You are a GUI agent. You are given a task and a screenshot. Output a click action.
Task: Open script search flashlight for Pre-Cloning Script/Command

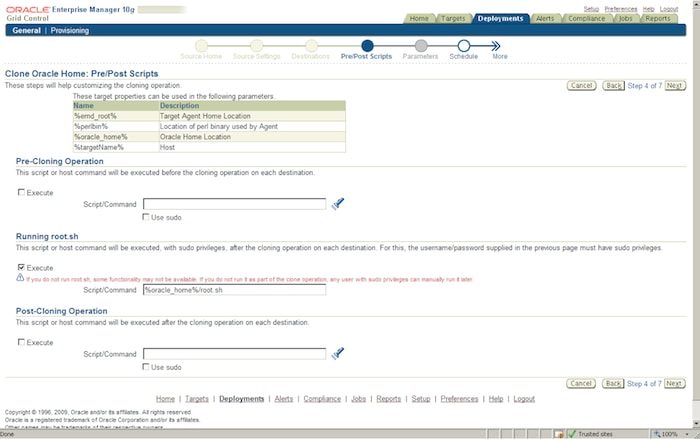coord(338,204)
